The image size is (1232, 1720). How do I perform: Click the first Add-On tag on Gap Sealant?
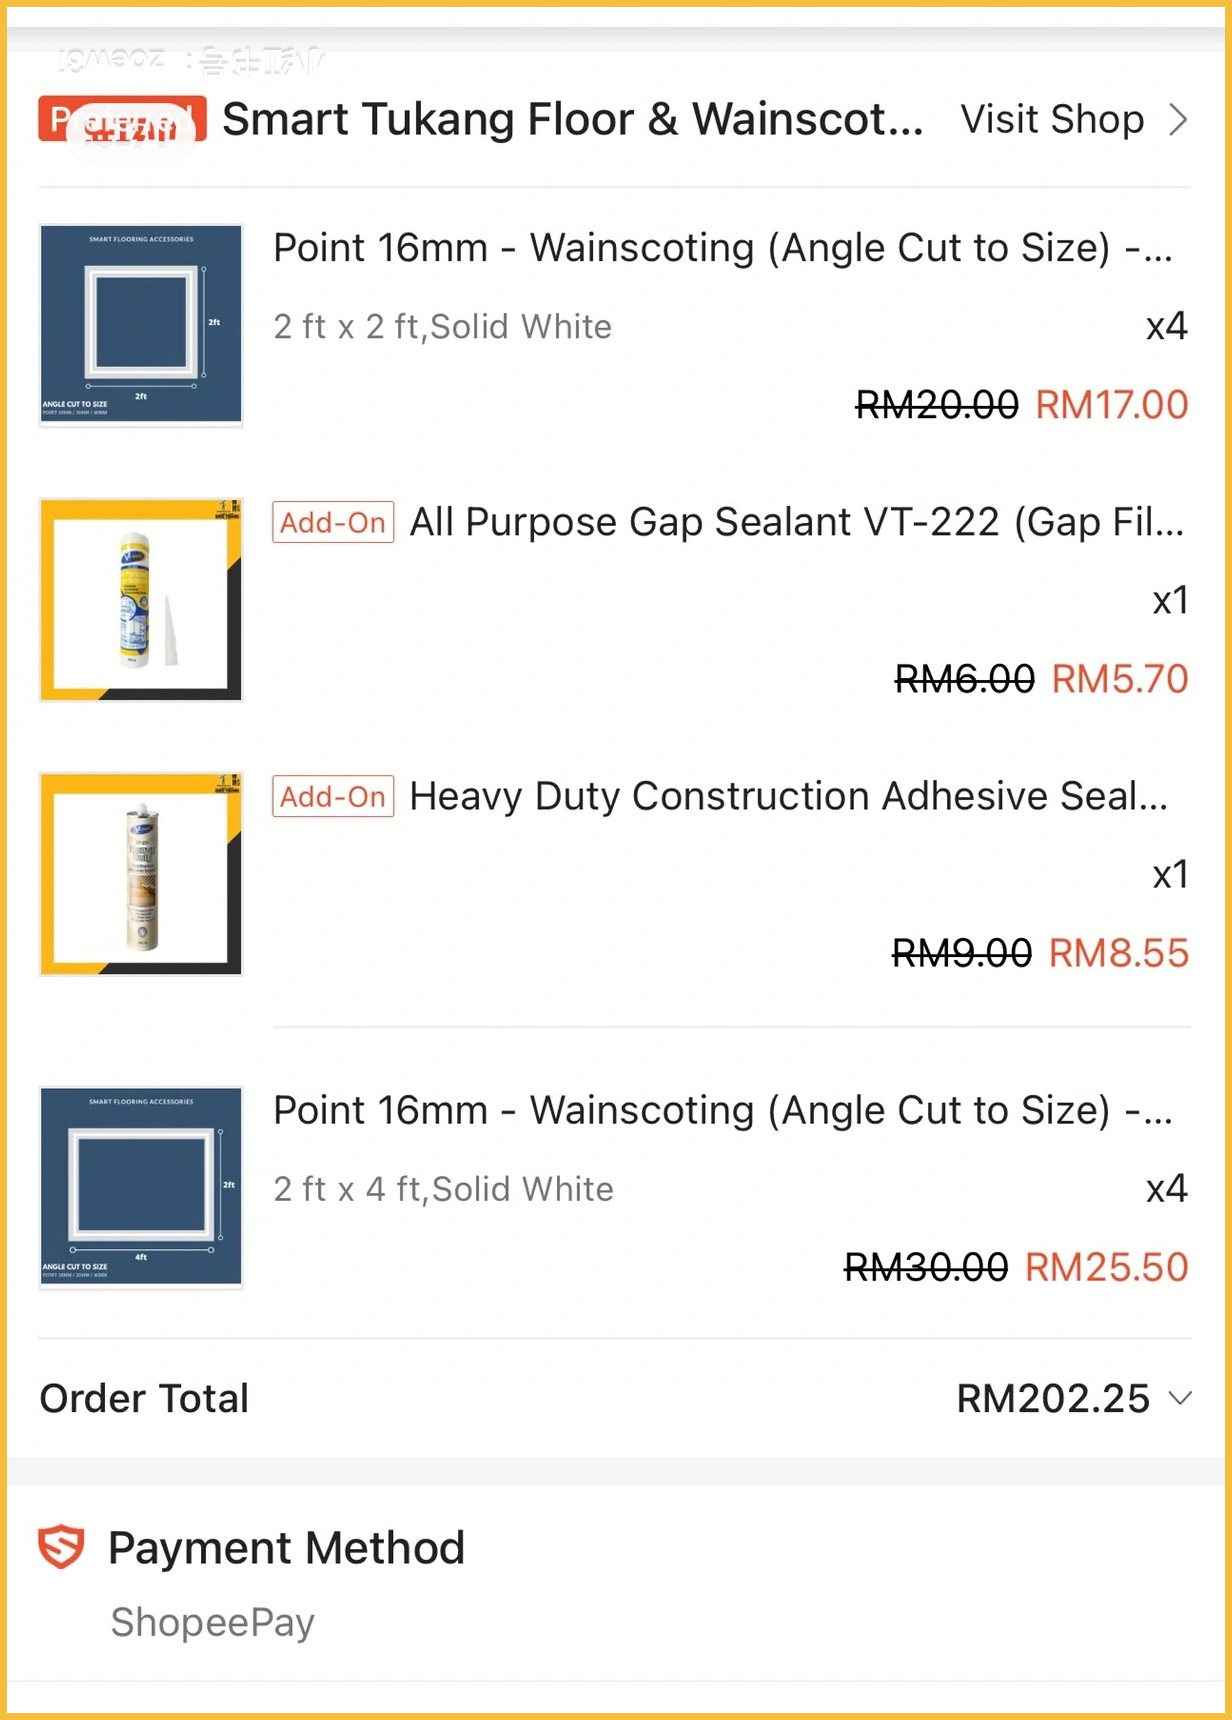click(333, 522)
